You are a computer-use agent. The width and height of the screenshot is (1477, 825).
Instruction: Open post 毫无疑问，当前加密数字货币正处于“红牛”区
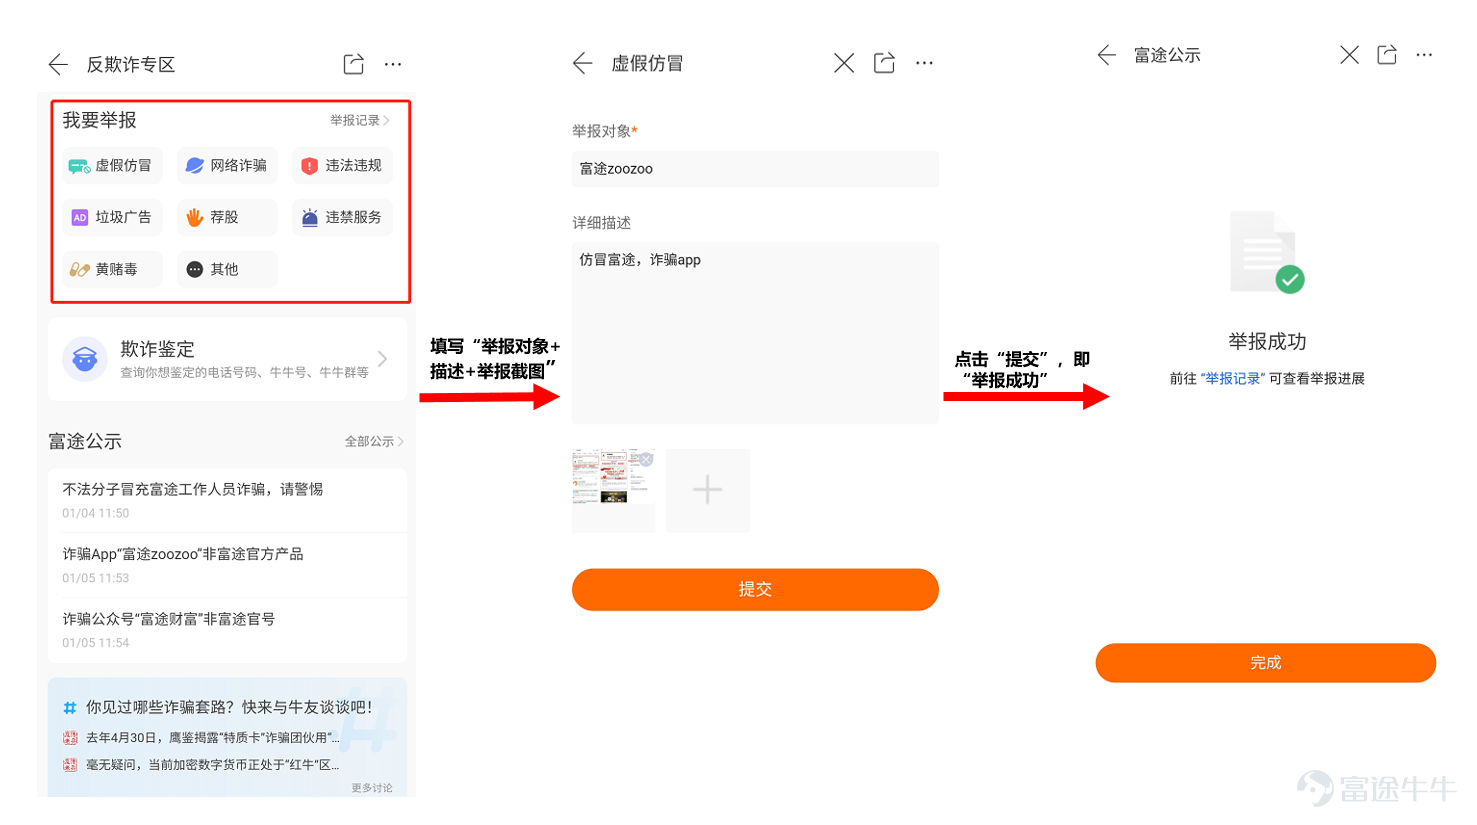pyautogui.click(x=201, y=764)
